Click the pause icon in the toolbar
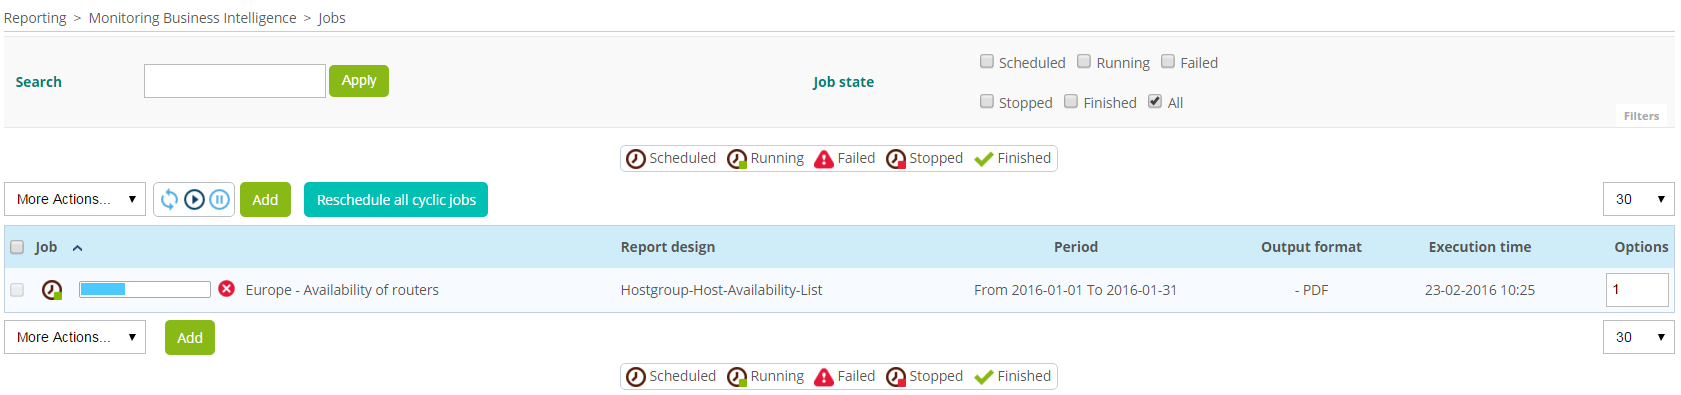 [x=220, y=199]
